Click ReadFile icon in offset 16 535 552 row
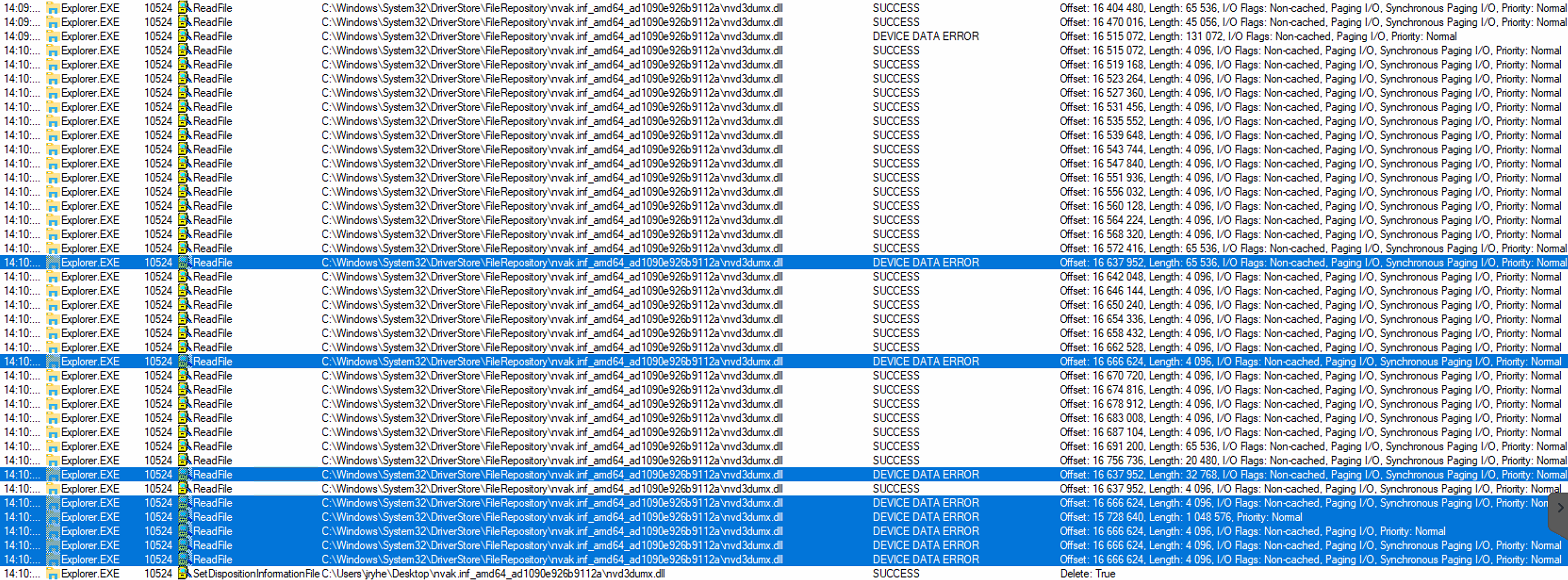 184,121
